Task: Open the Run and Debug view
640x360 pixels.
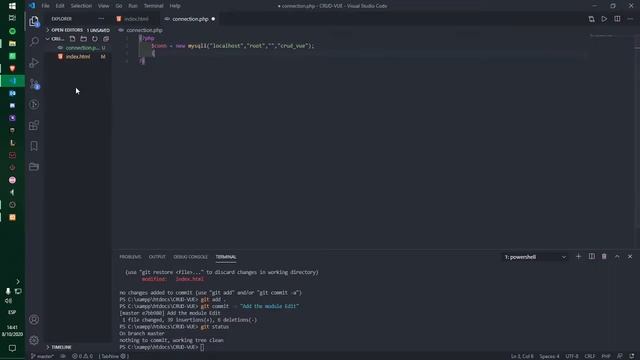Action: click(34, 62)
